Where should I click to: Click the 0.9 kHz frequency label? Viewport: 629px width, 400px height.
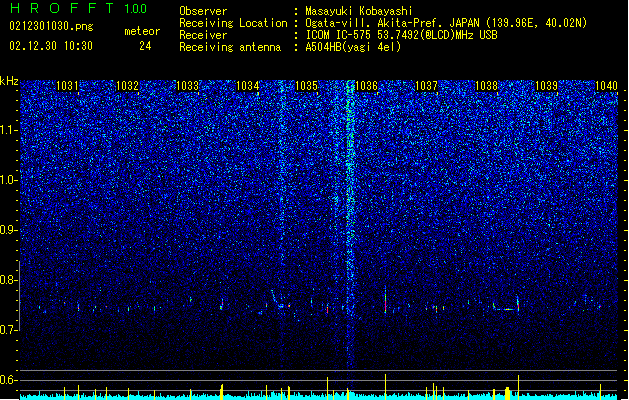tap(8, 230)
